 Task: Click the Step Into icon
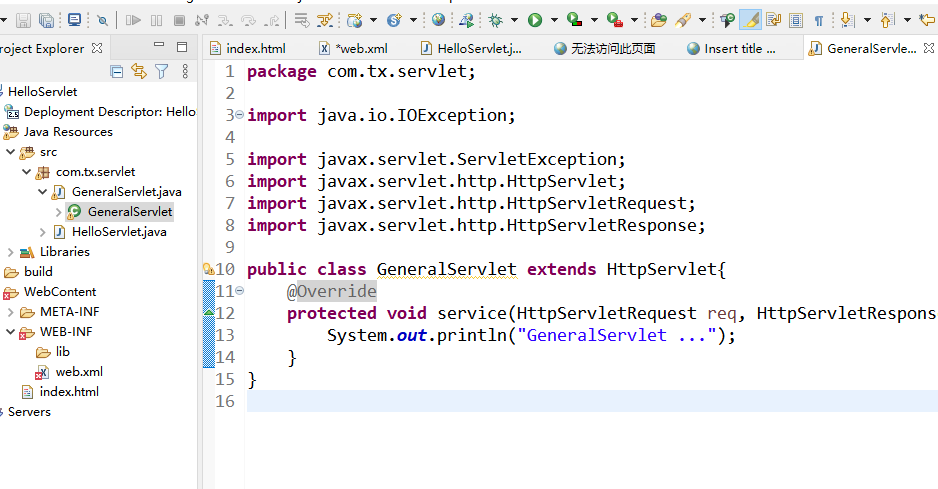[x=225, y=21]
